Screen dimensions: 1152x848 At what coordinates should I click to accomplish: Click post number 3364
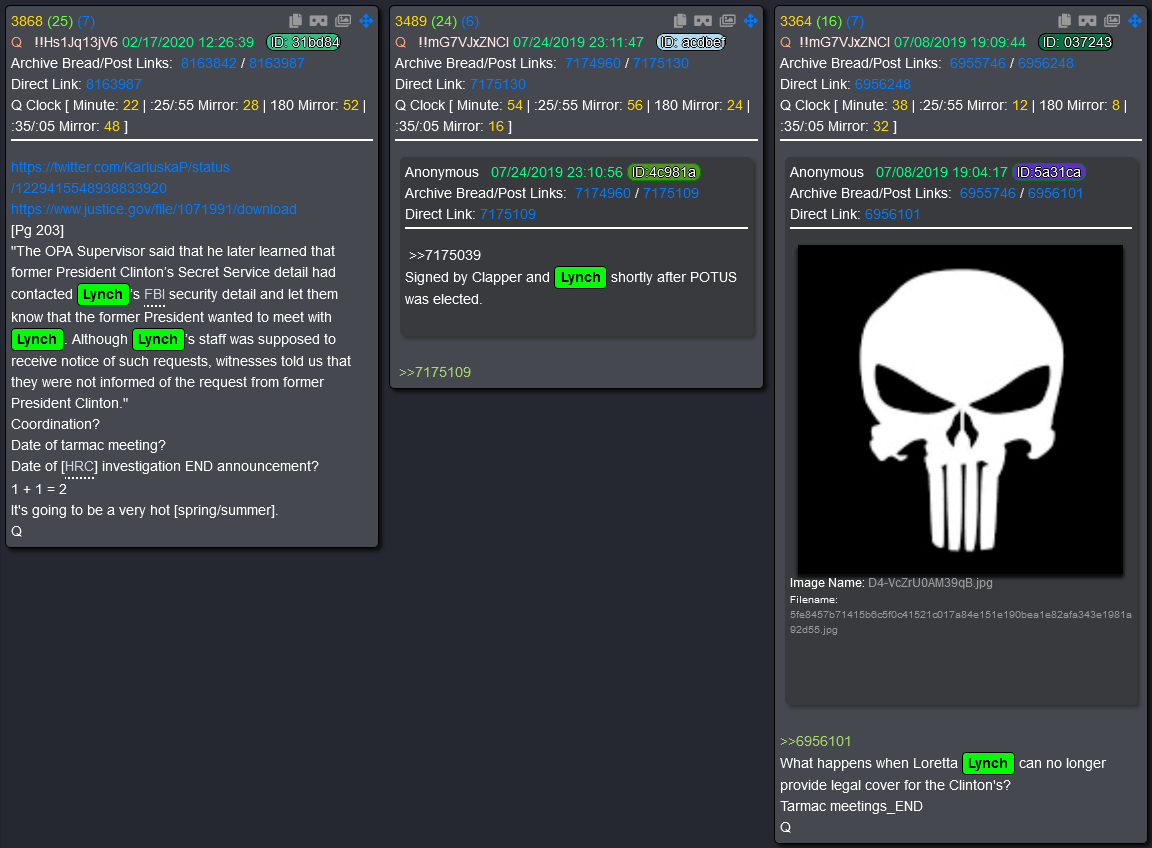click(x=796, y=21)
